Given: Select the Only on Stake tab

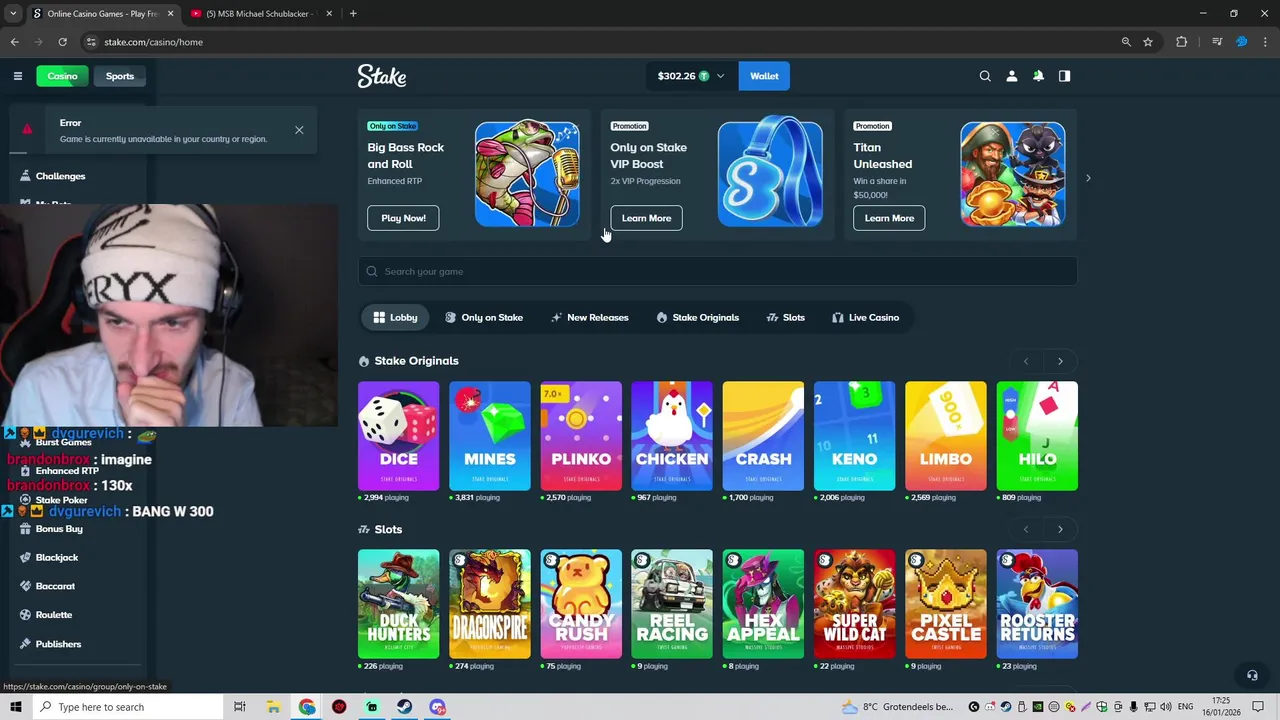Looking at the screenshot, I should click(x=484, y=317).
